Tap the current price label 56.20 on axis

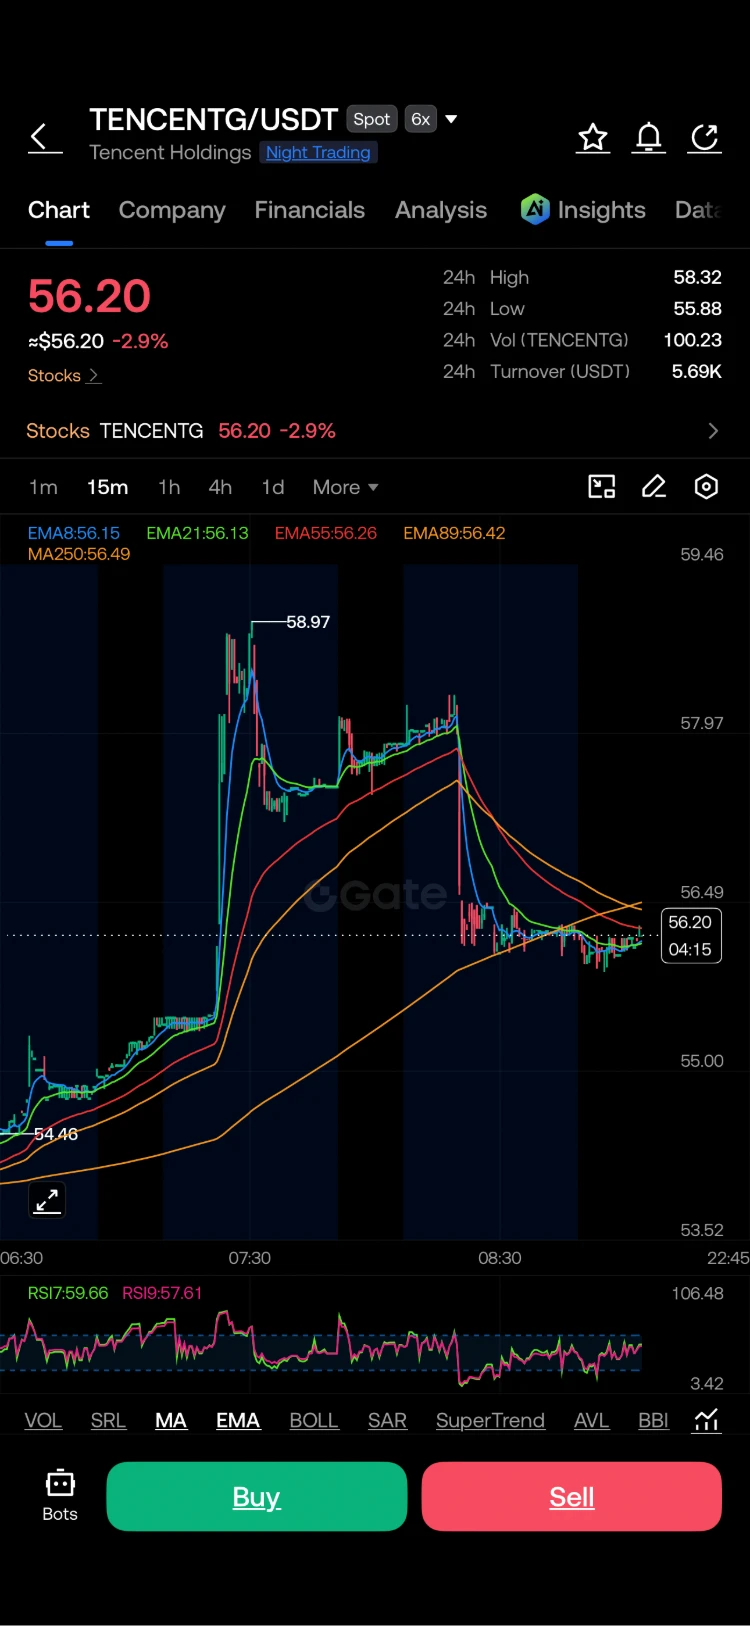691,936
